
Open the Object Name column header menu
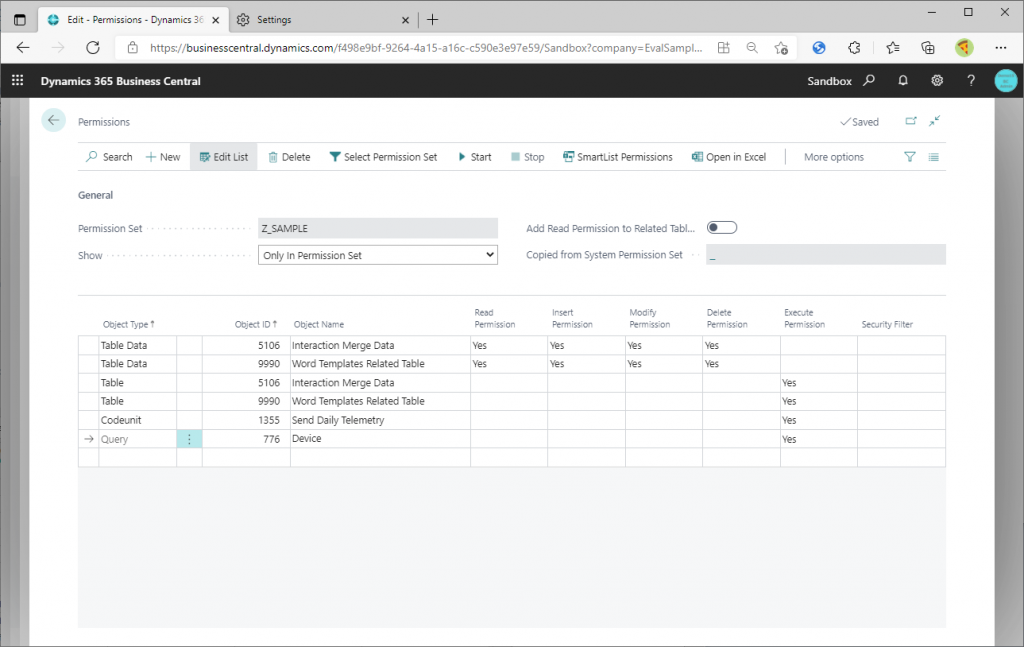(319, 324)
